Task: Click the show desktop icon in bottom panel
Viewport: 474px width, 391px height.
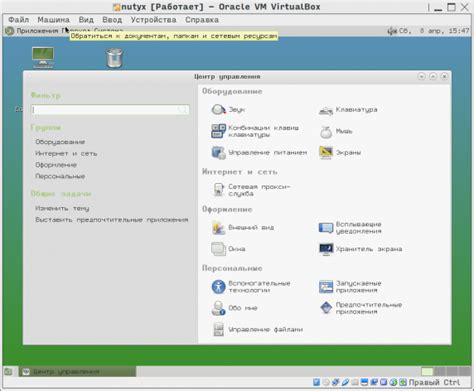Action: click(8, 371)
